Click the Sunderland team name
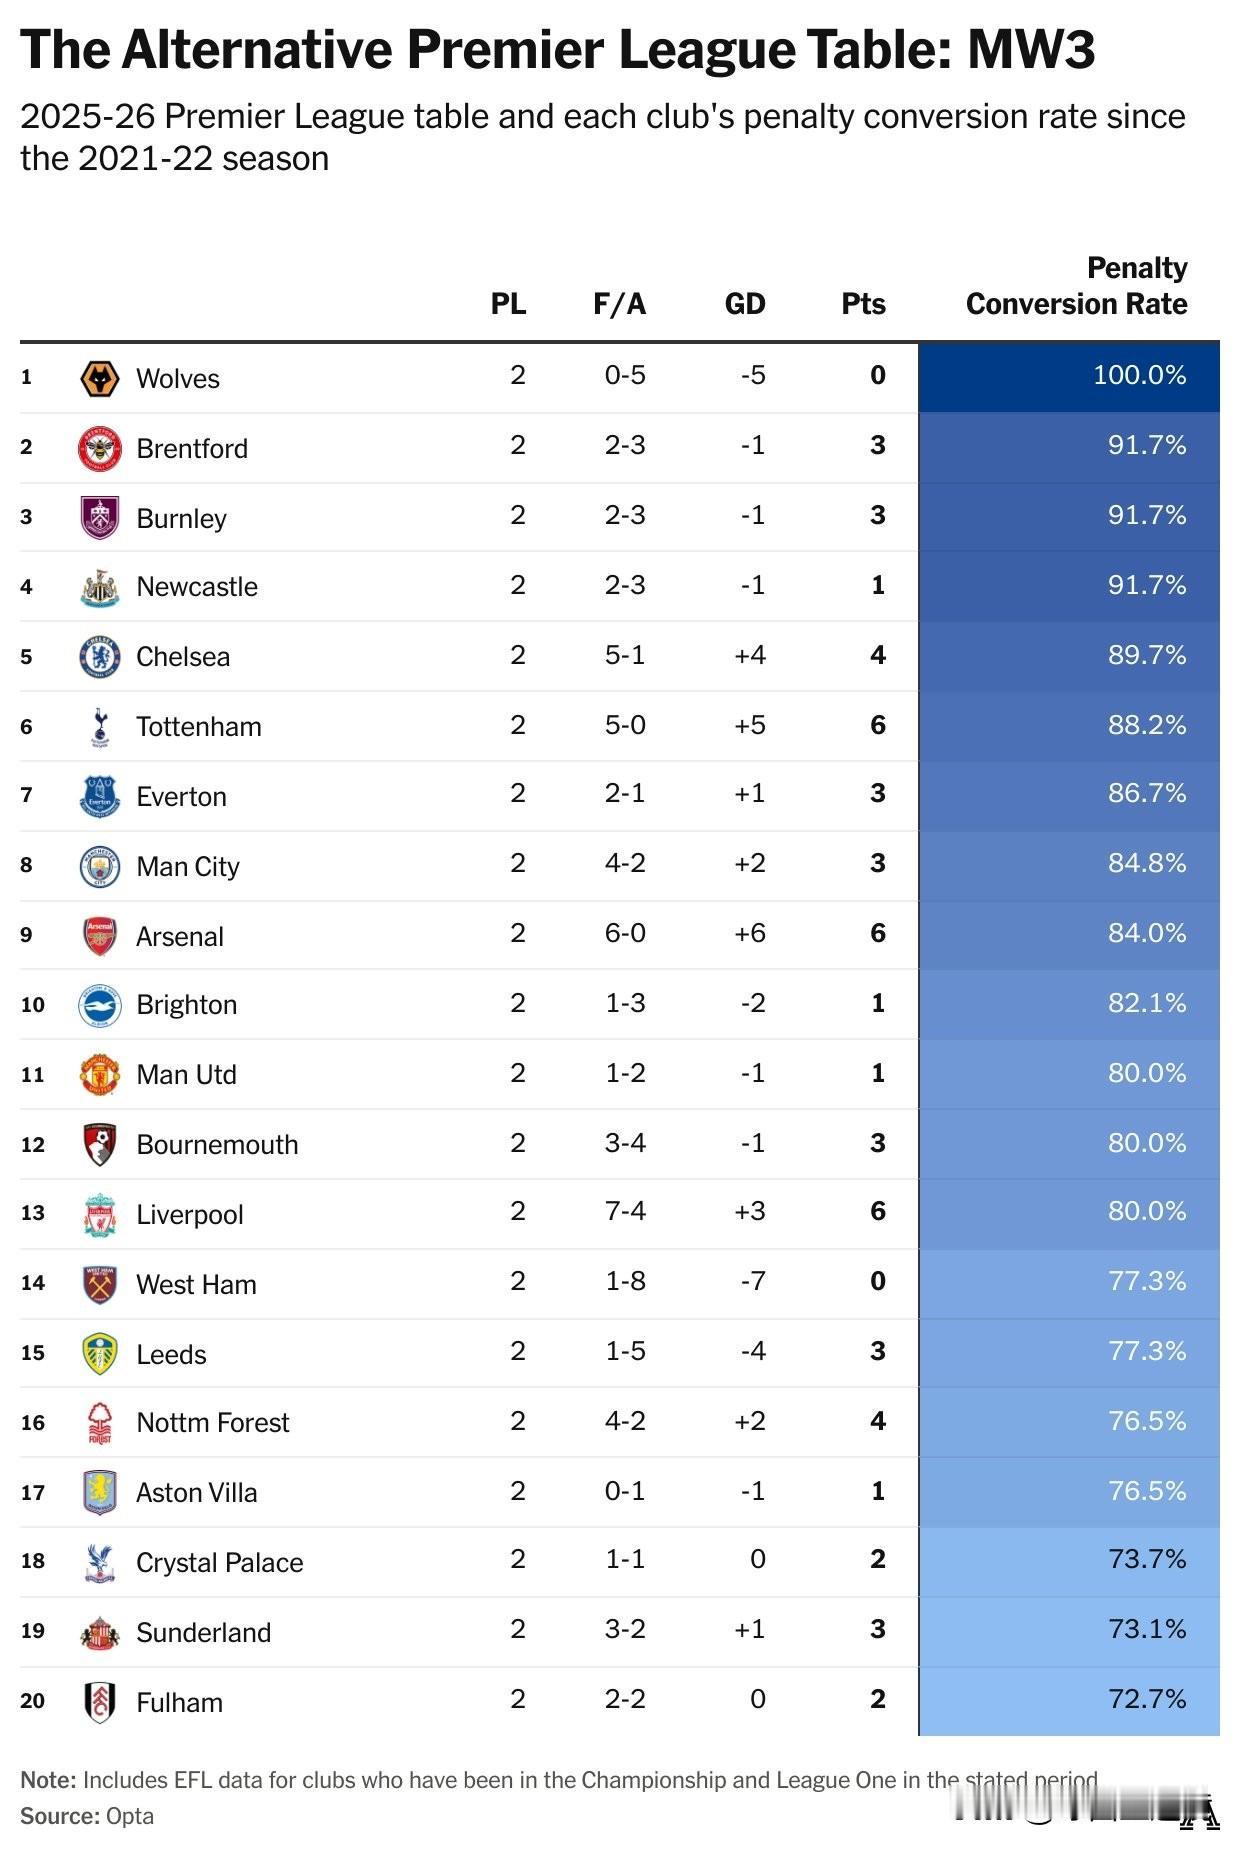This screenshot has height=1850, width=1240. (x=204, y=1633)
